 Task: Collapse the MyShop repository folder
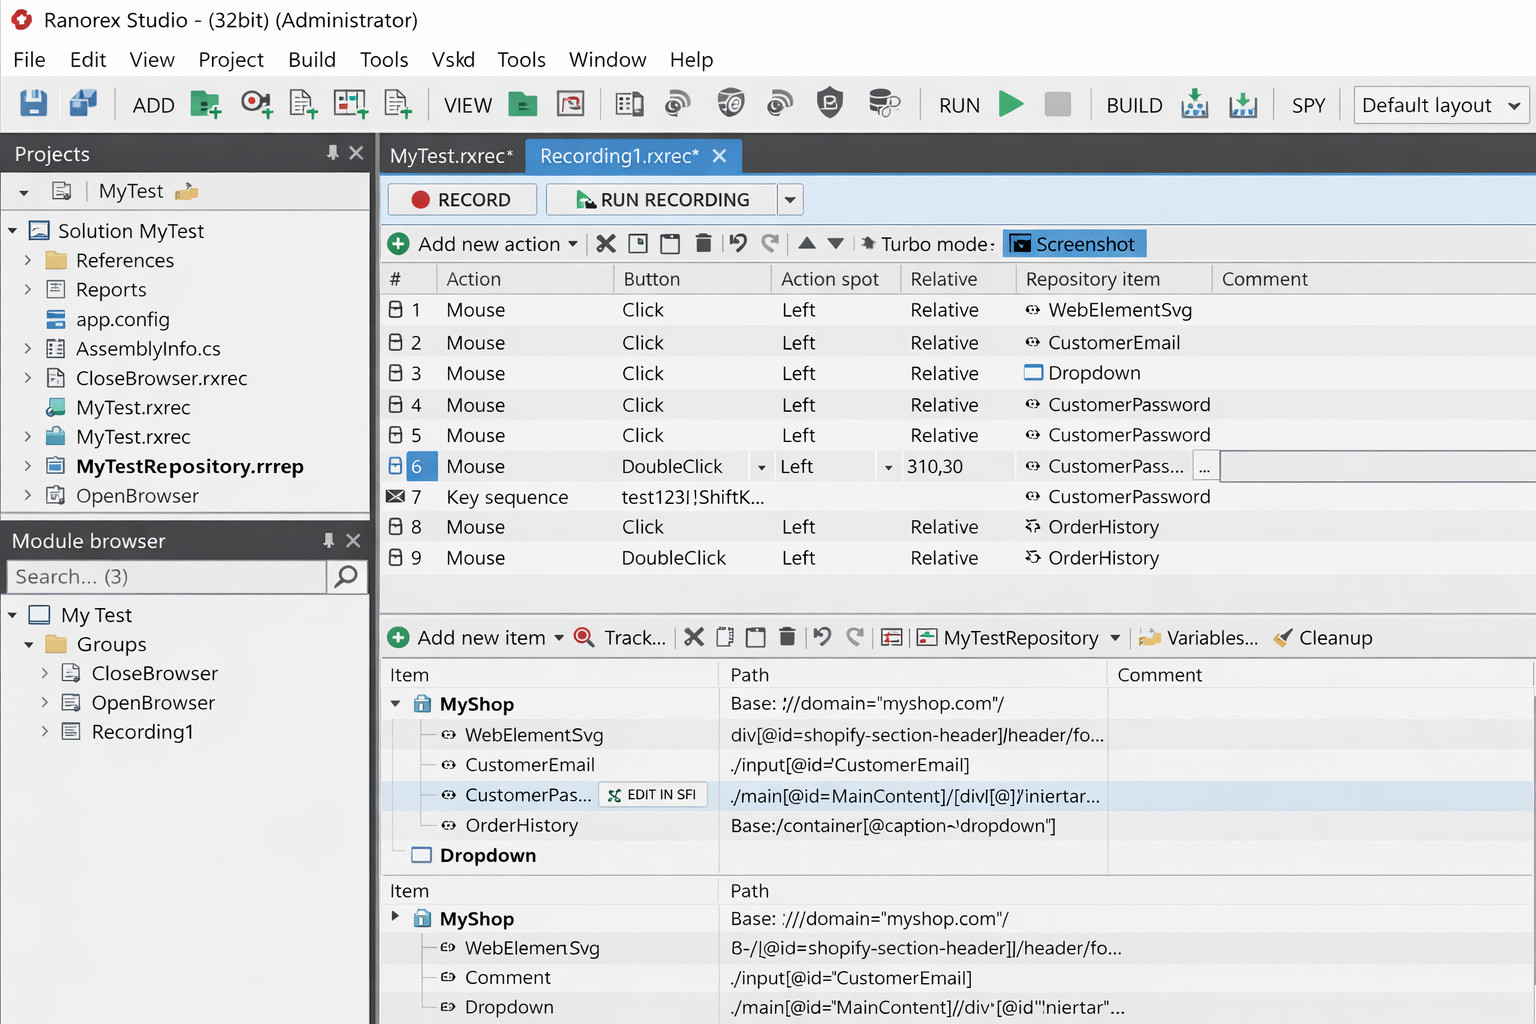[396, 704]
